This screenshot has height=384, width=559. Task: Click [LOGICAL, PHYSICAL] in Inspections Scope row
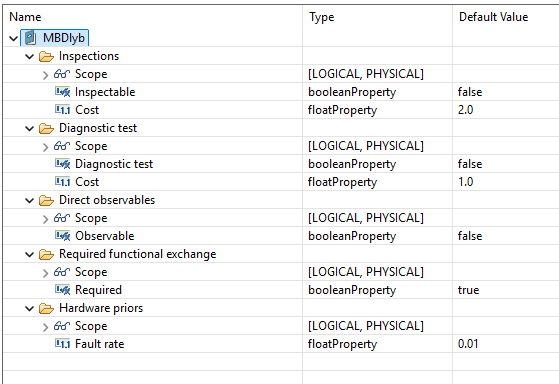pos(366,74)
